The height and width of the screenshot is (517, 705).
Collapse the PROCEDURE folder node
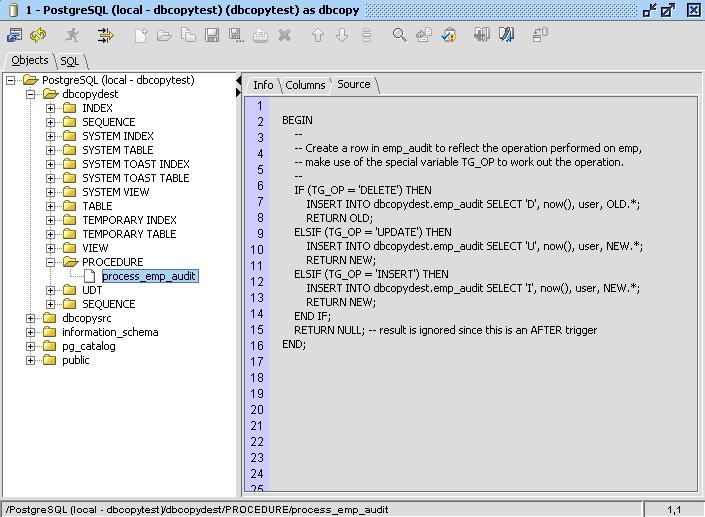51,262
